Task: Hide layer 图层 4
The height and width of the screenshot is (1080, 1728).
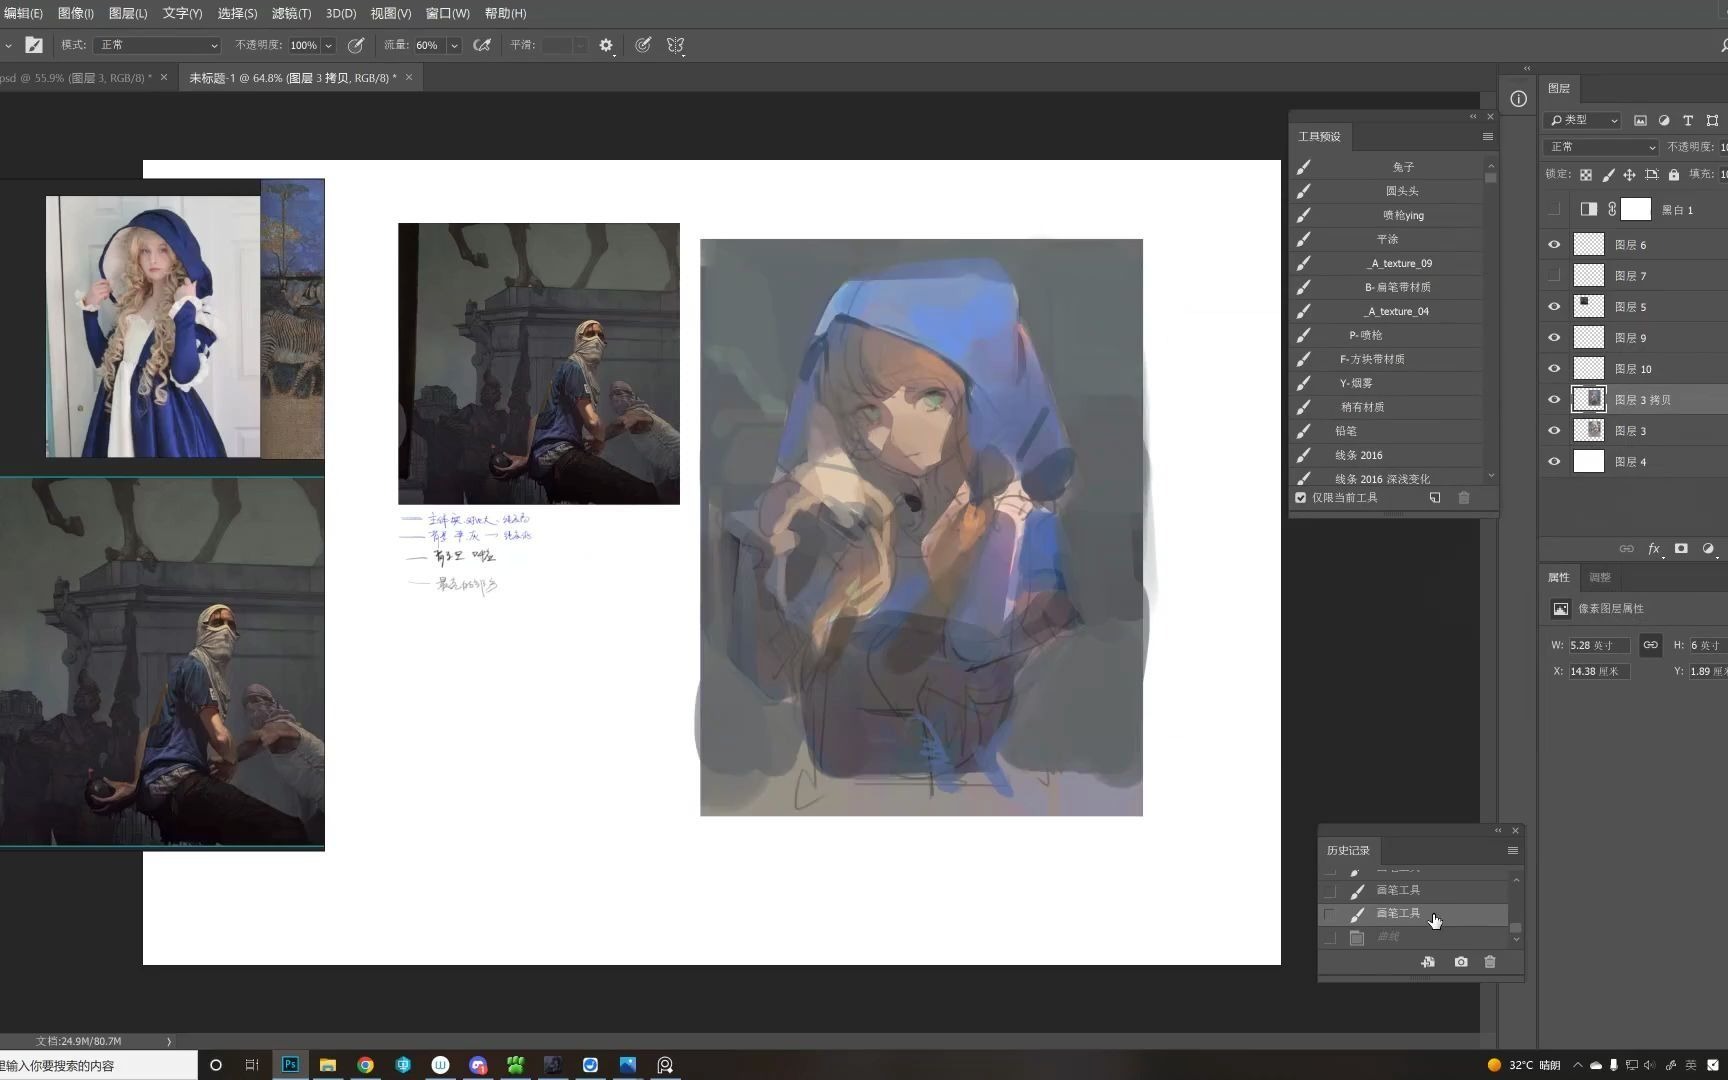Action: (x=1554, y=461)
